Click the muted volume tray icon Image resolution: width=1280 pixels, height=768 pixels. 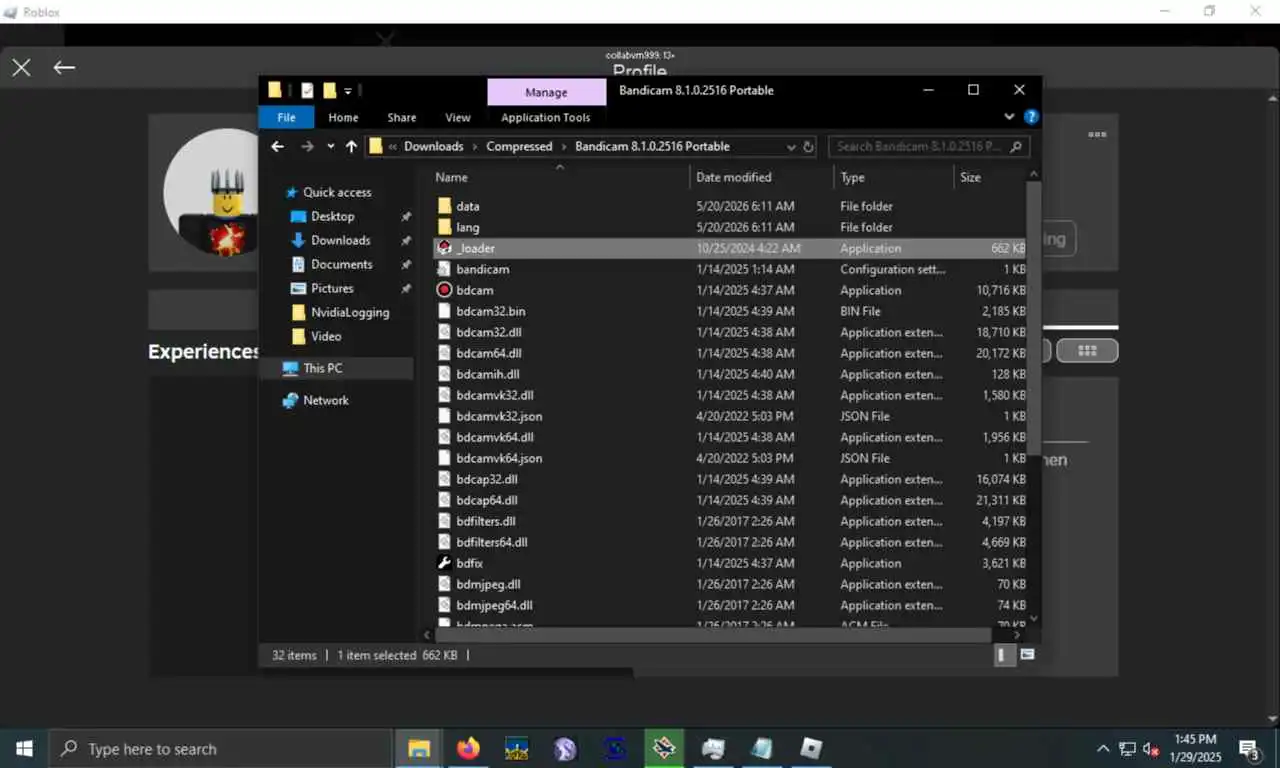point(1151,749)
